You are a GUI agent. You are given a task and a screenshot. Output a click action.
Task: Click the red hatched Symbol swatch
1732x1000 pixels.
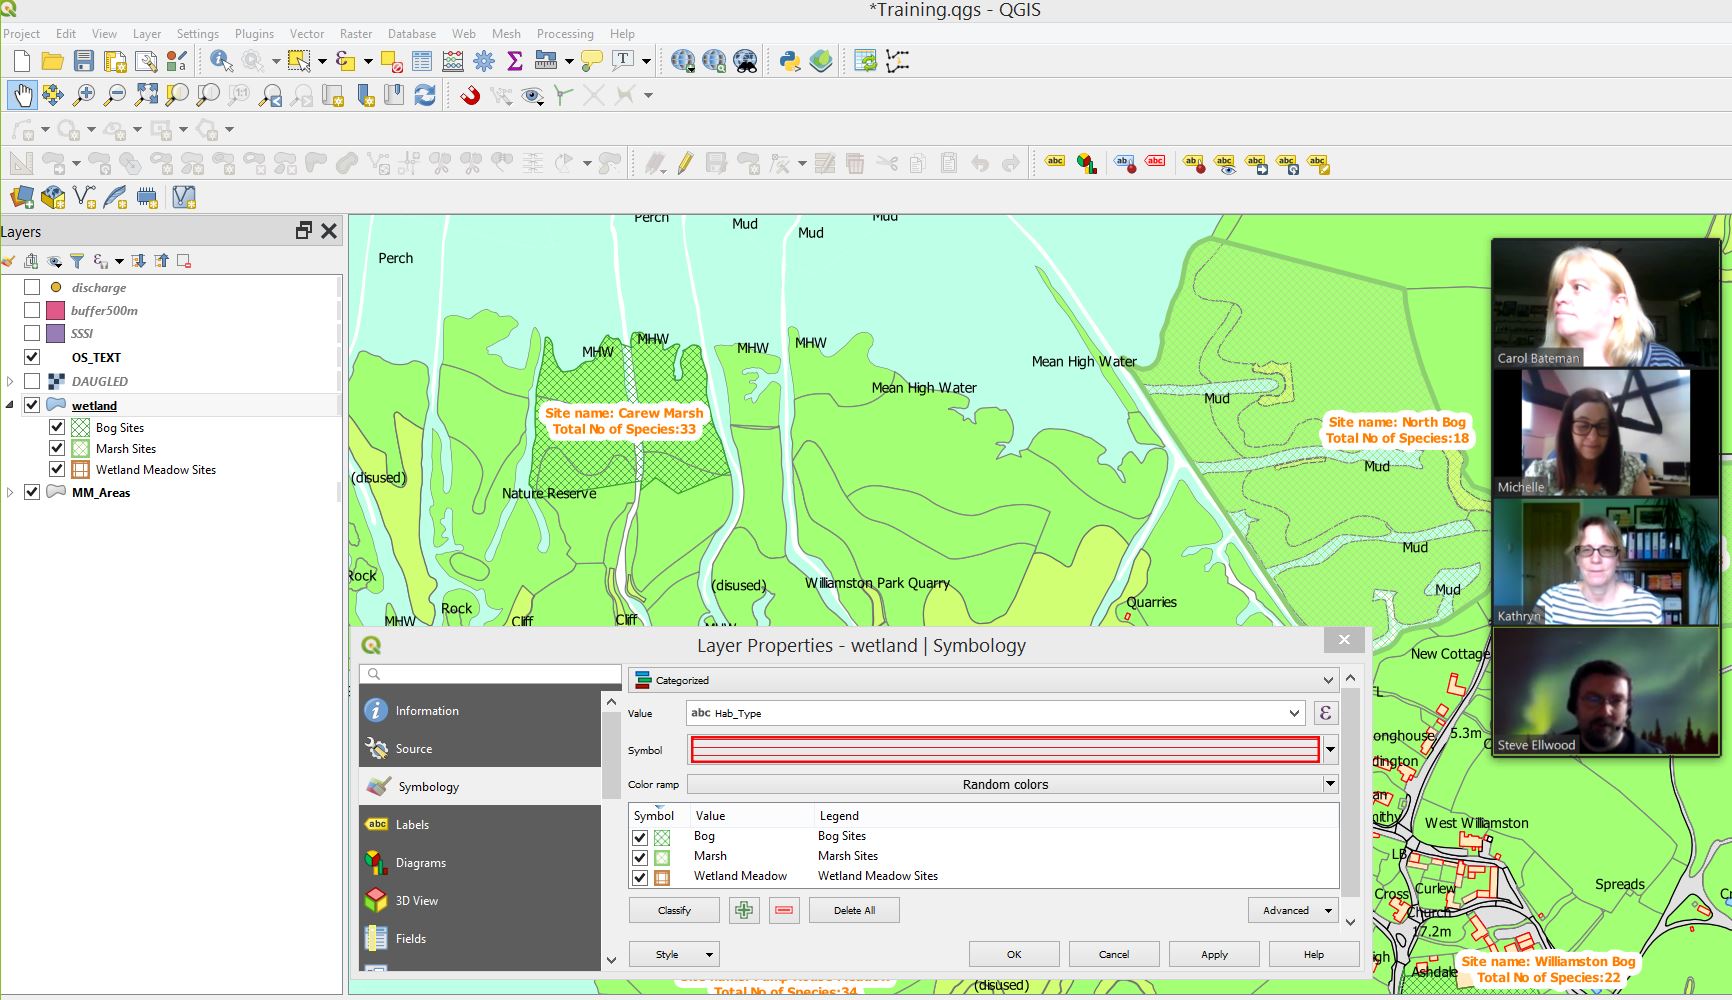click(x=1004, y=750)
